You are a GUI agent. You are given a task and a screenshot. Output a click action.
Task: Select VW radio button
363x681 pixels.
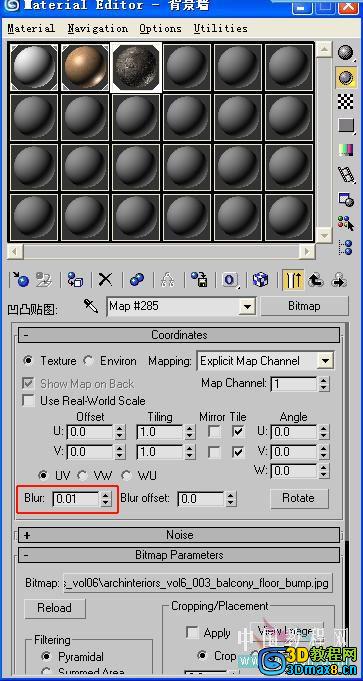(x=82, y=475)
